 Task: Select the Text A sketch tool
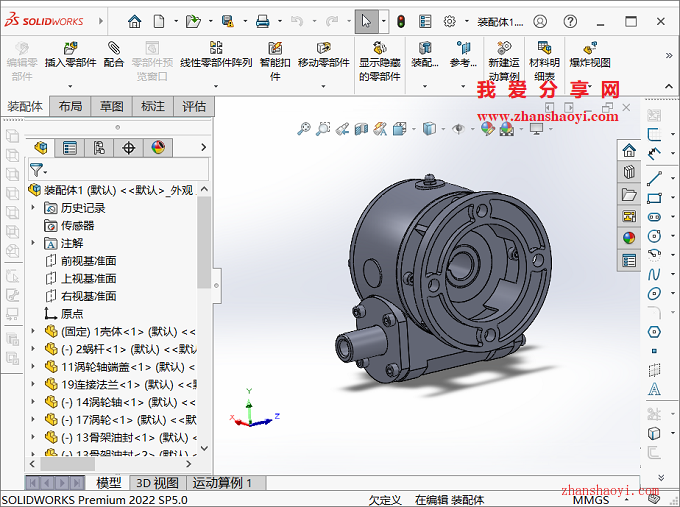(654, 389)
